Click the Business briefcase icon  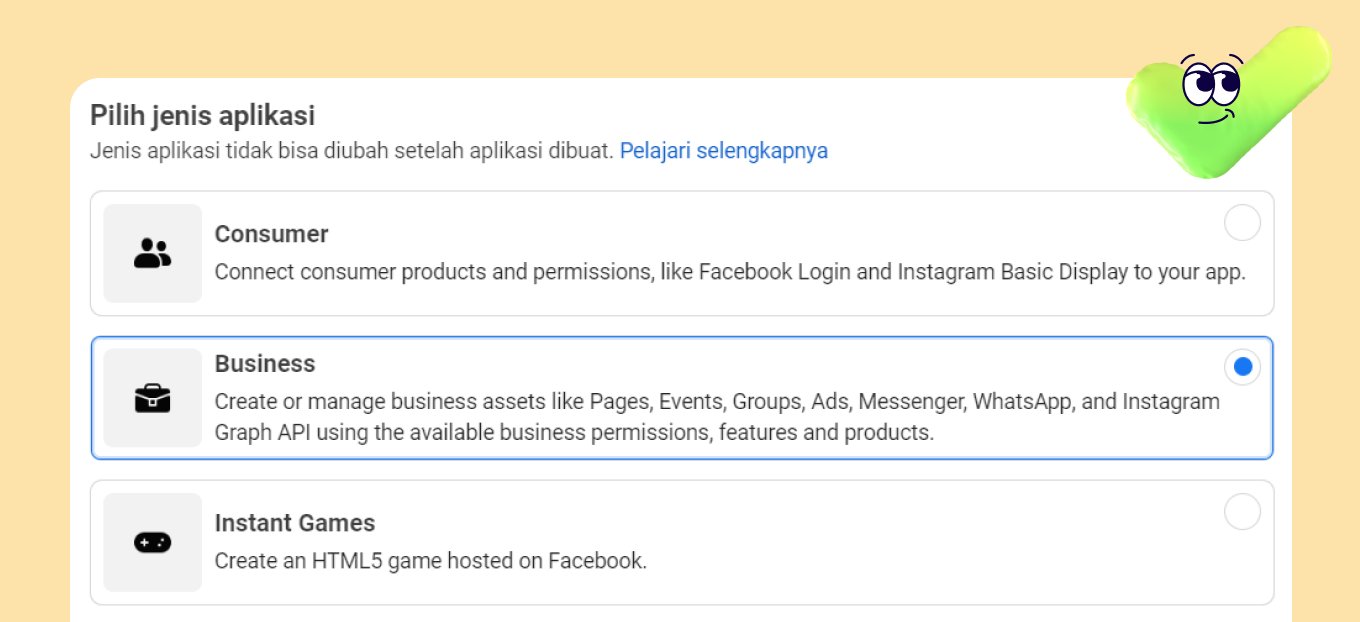153,398
